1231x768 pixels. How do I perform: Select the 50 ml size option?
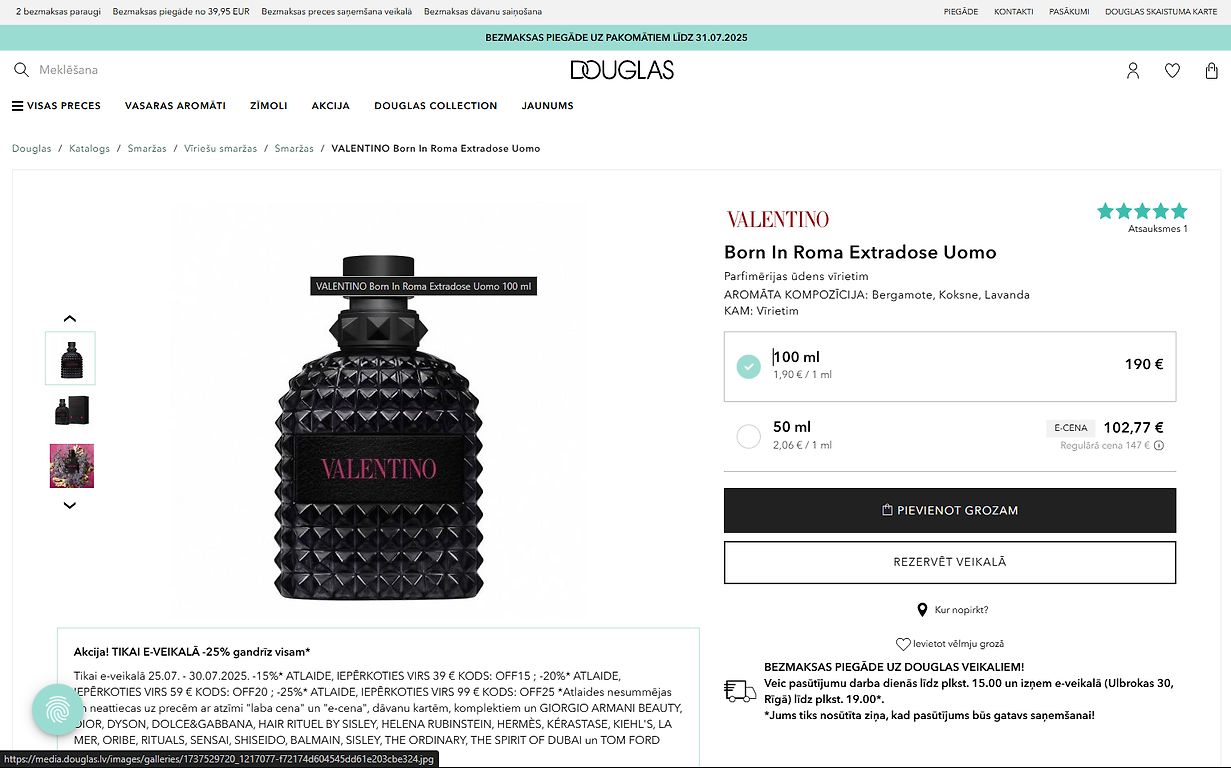(950, 436)
